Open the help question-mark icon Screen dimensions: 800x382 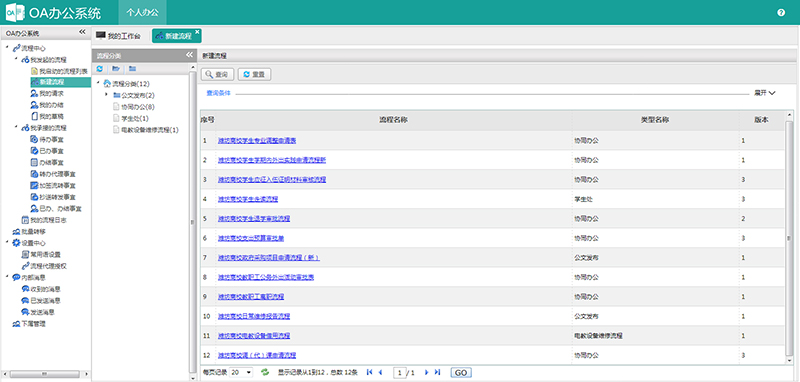[781, 13]
